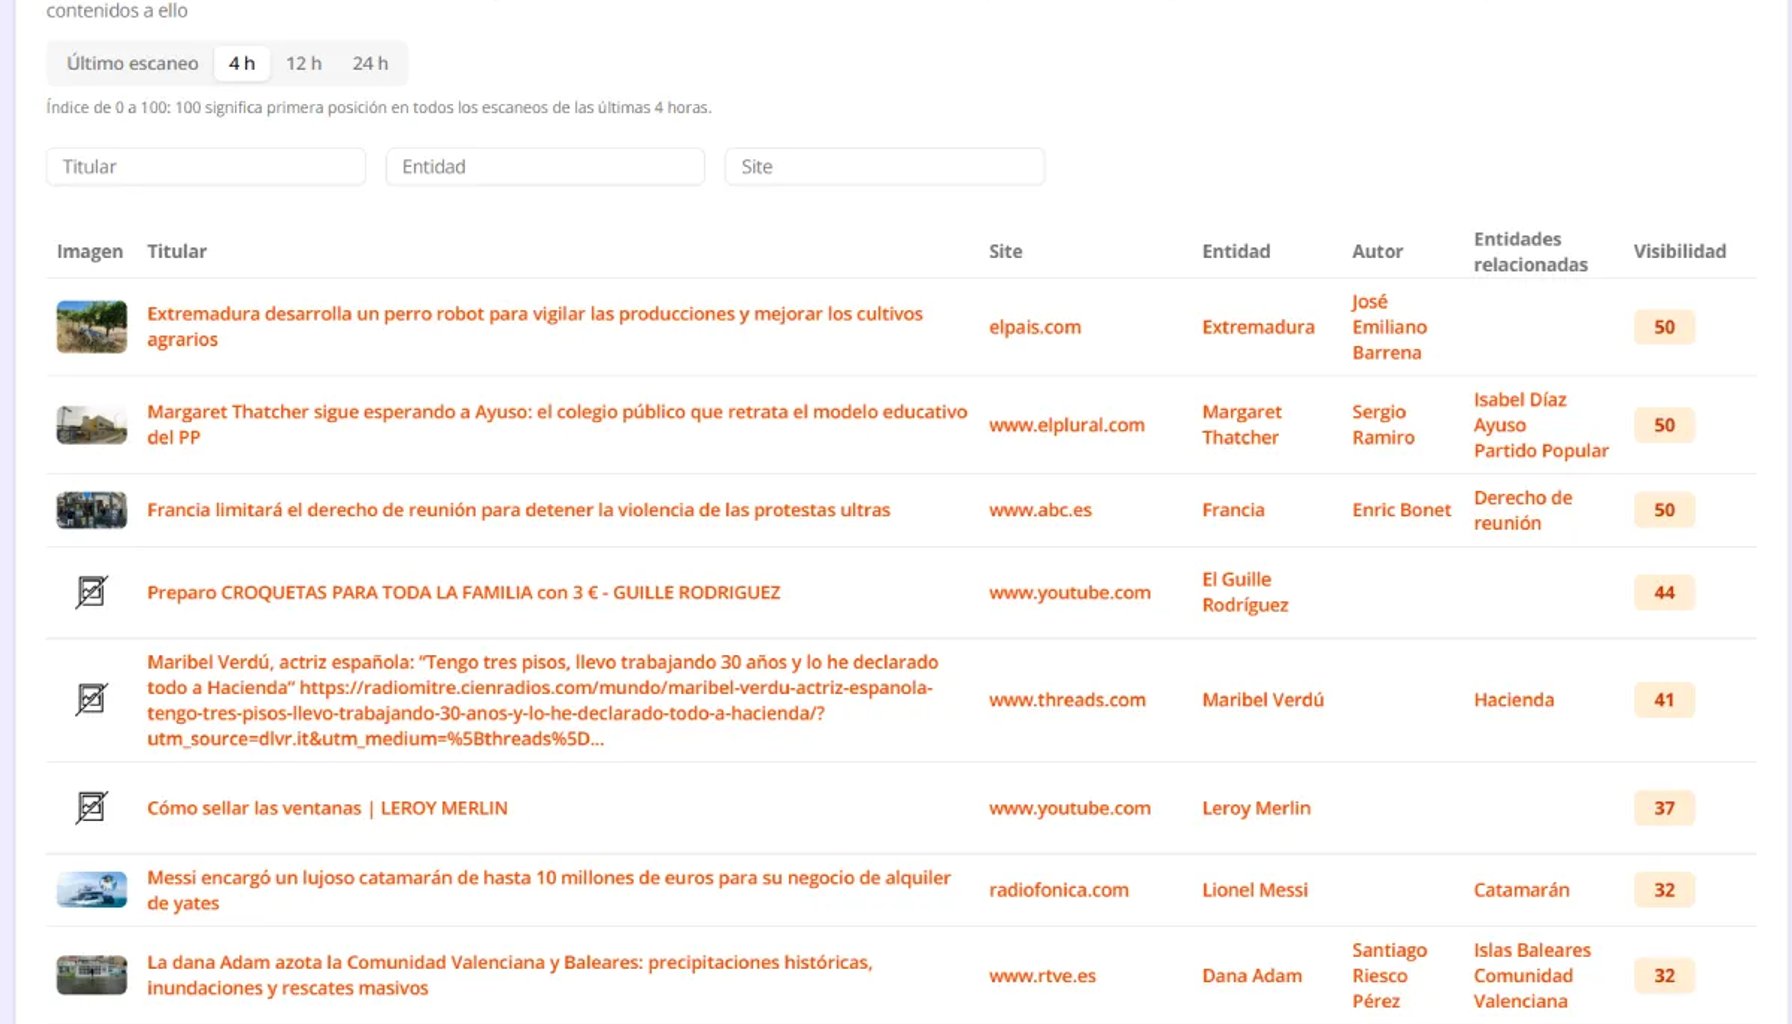Focus the Entidad filter field
This screenshot has height=1024, width=1792.
pos(545,167)
